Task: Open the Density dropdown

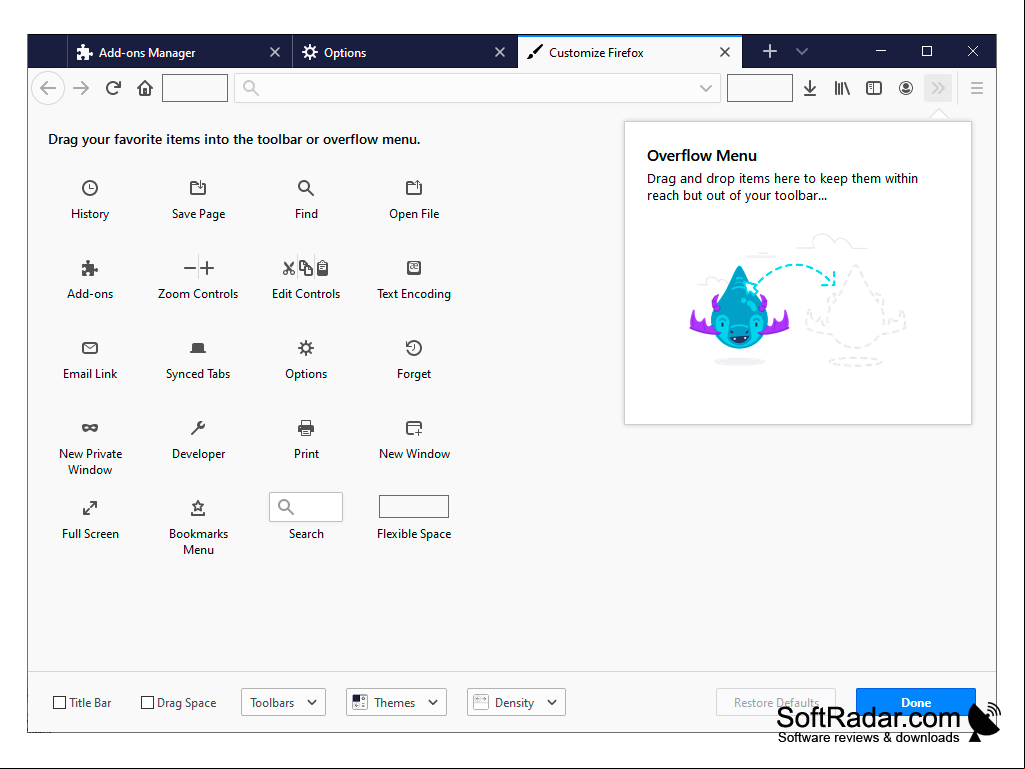Action: [x=516, y=702]
